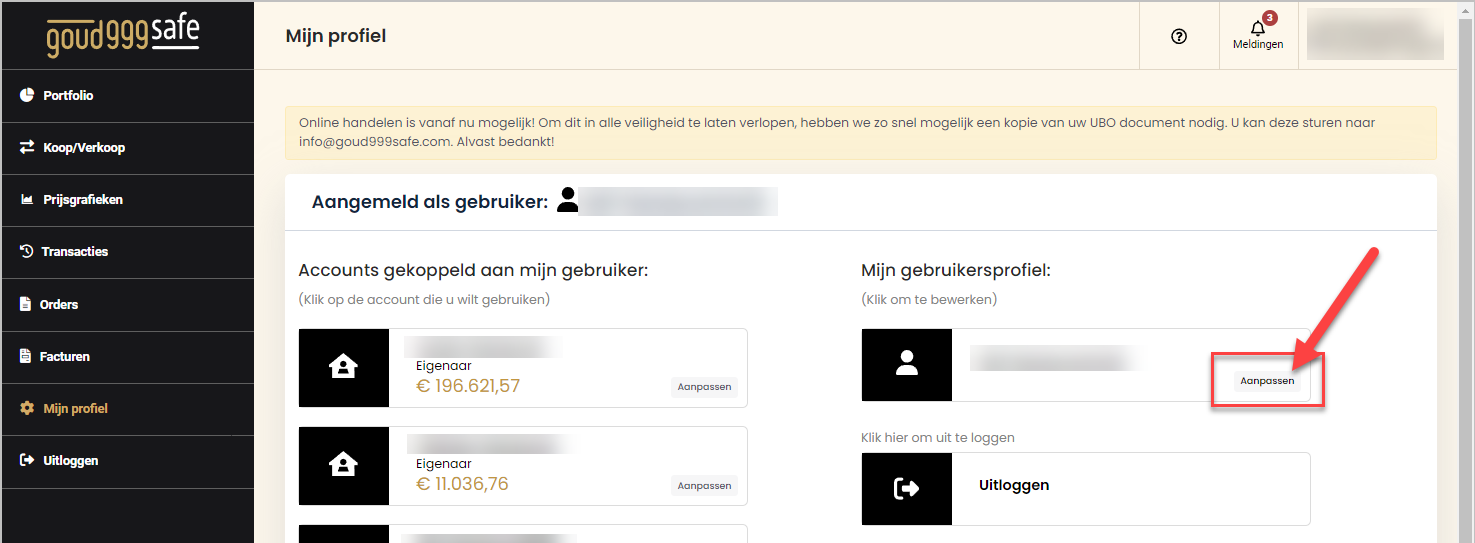Click the Prijsgrafieken chart icon
1475x543 pixels.
[x=27, y=200]
